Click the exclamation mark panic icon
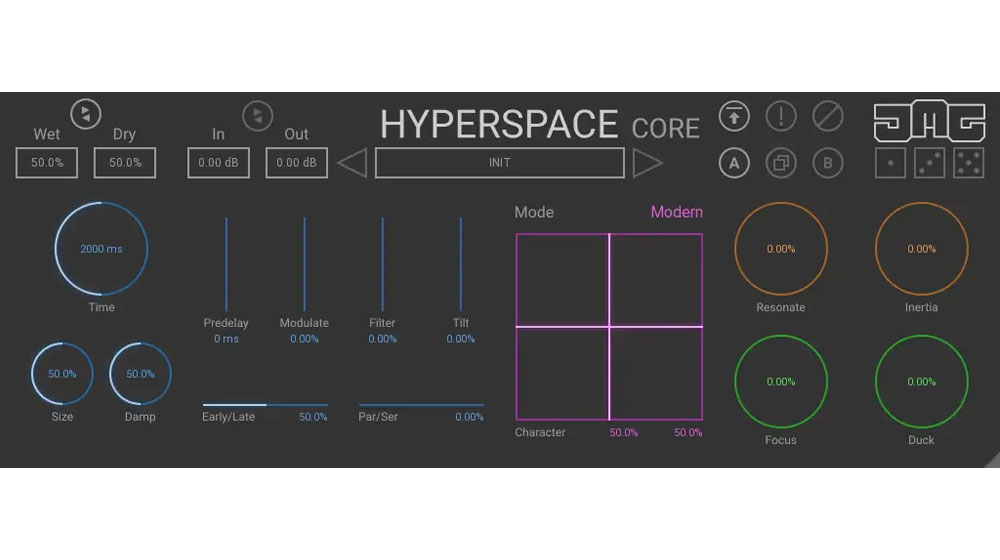Screen dimensions: 1000x560 point(781,116)
